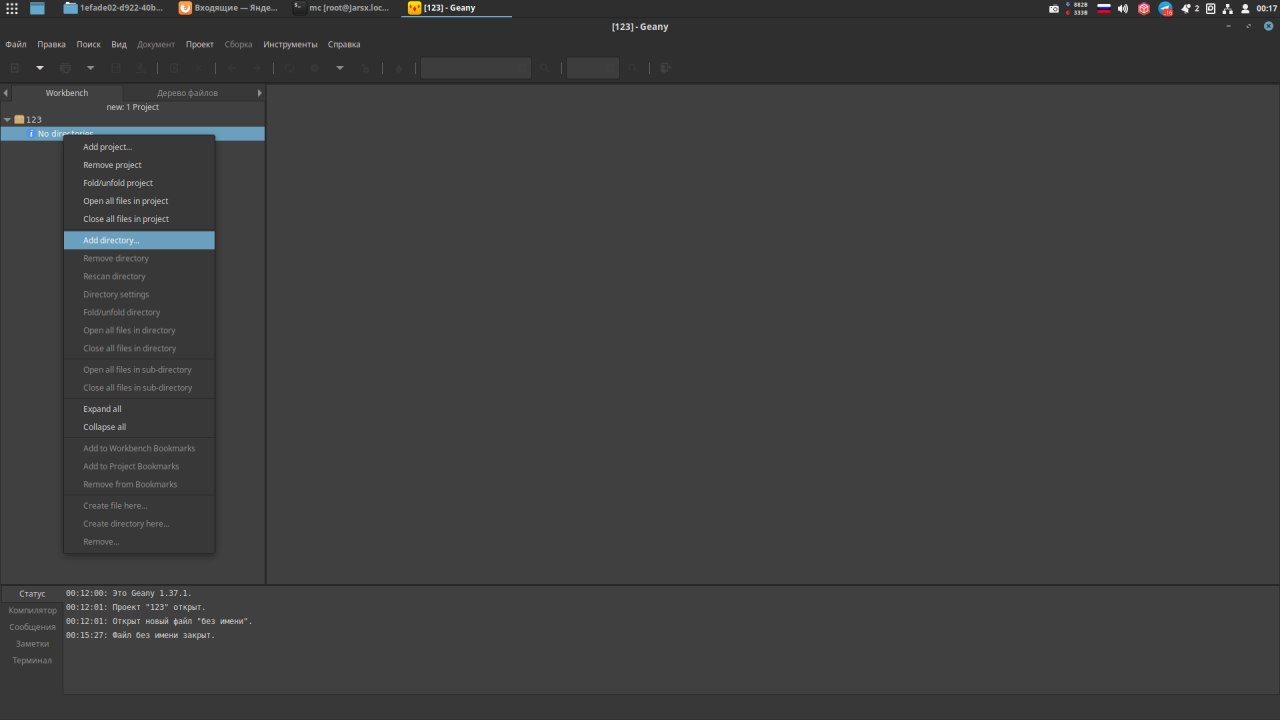
Task: Click log line 'Открыт новый файл "без имени"'
Action: 159,621
